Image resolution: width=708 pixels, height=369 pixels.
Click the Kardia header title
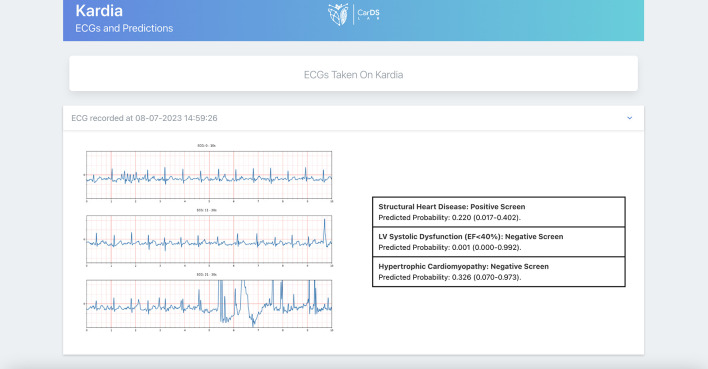coord(99,10)
